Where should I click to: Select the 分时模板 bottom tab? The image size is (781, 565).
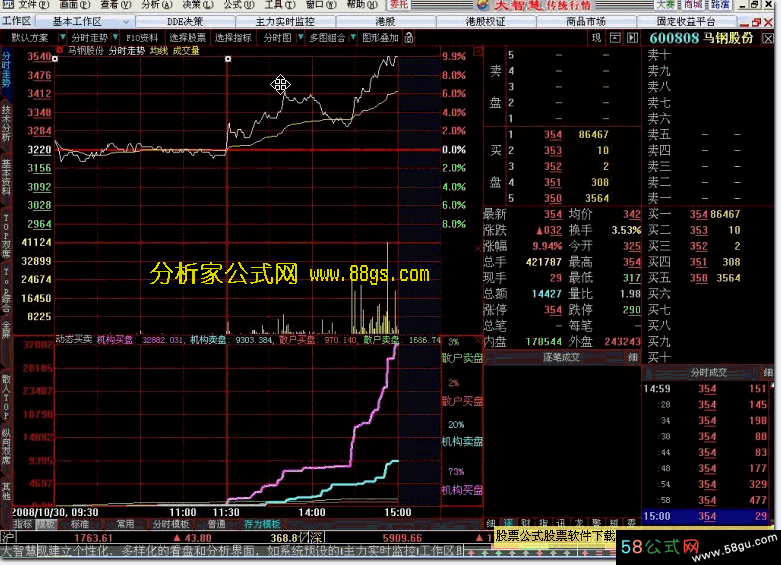point(170,524)
